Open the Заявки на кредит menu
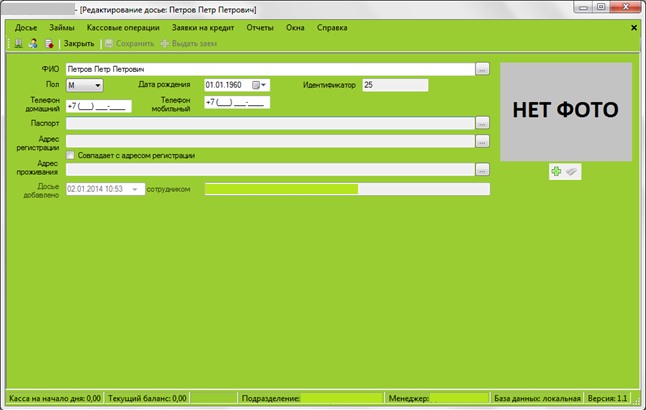Screen dimensions: 646x410 coord(203,28)
